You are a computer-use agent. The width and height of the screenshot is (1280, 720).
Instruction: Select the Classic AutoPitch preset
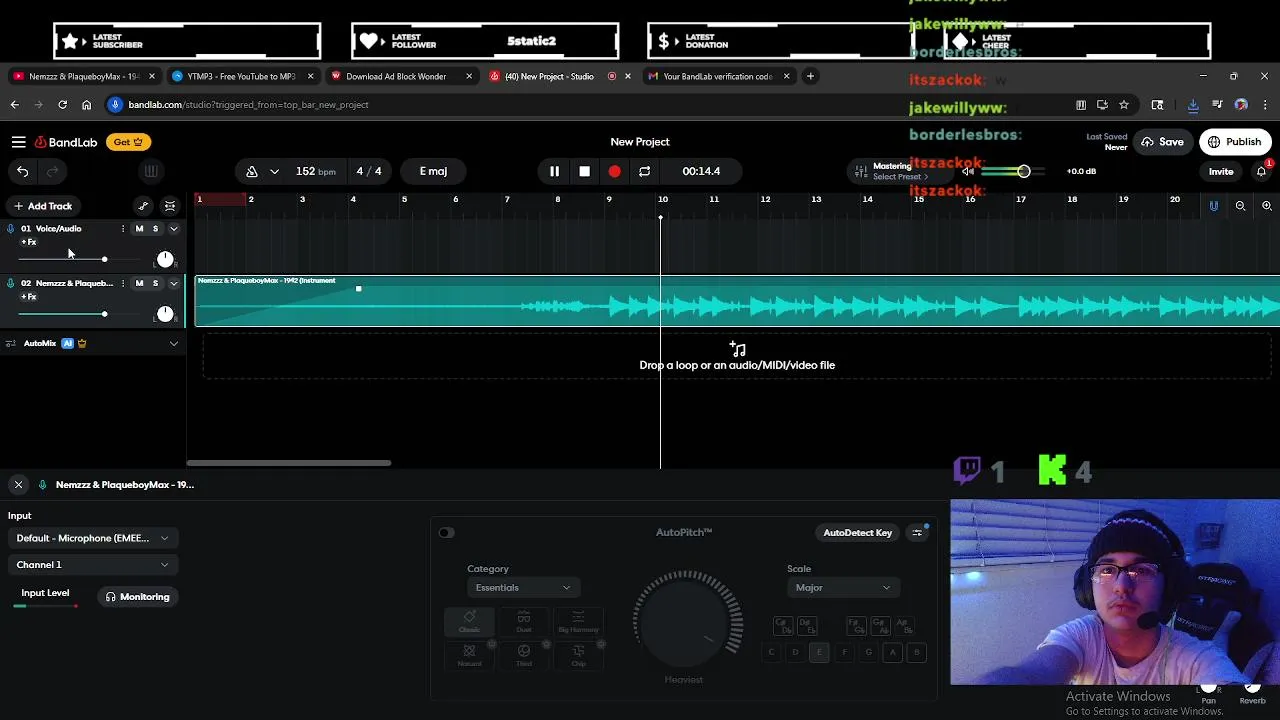tap(469, 622)
